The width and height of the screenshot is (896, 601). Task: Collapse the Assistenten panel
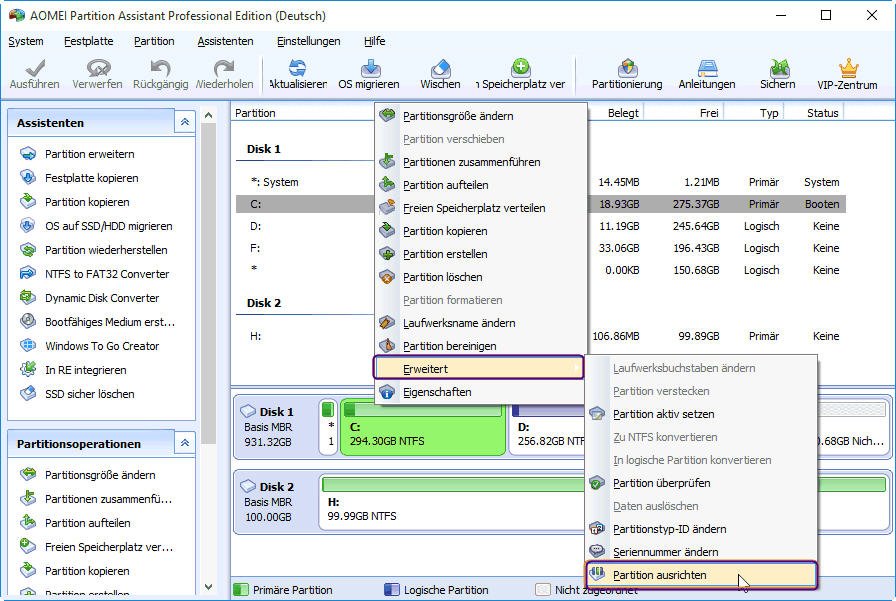pyautogui.click(x=185, y=122)
